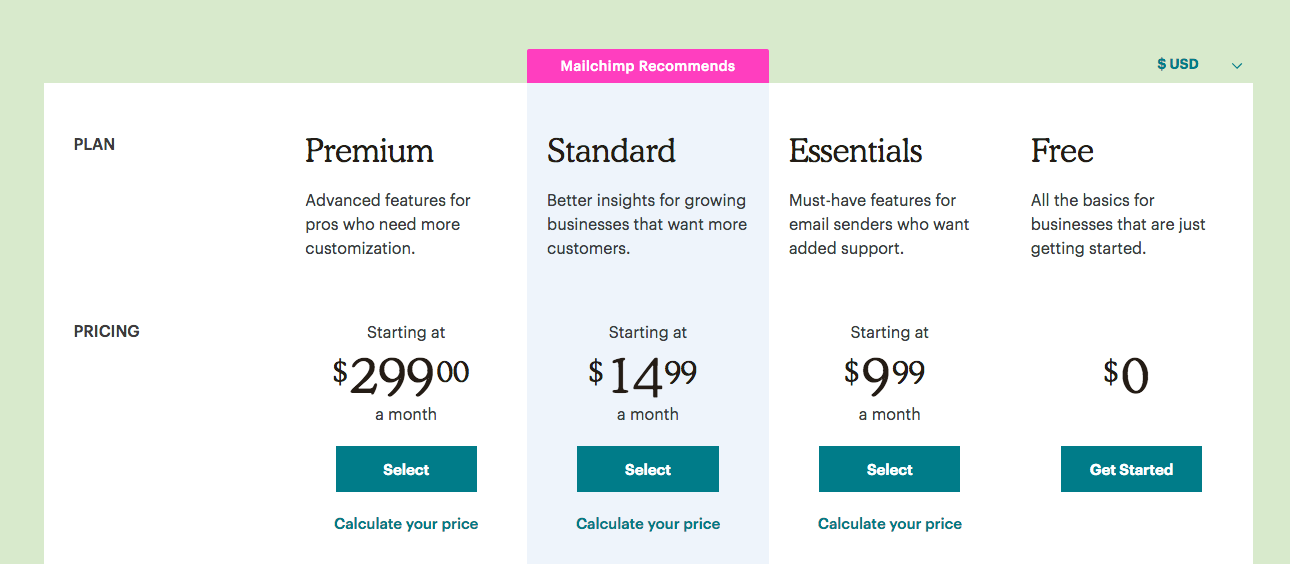Click the PLAN row label

94,144
